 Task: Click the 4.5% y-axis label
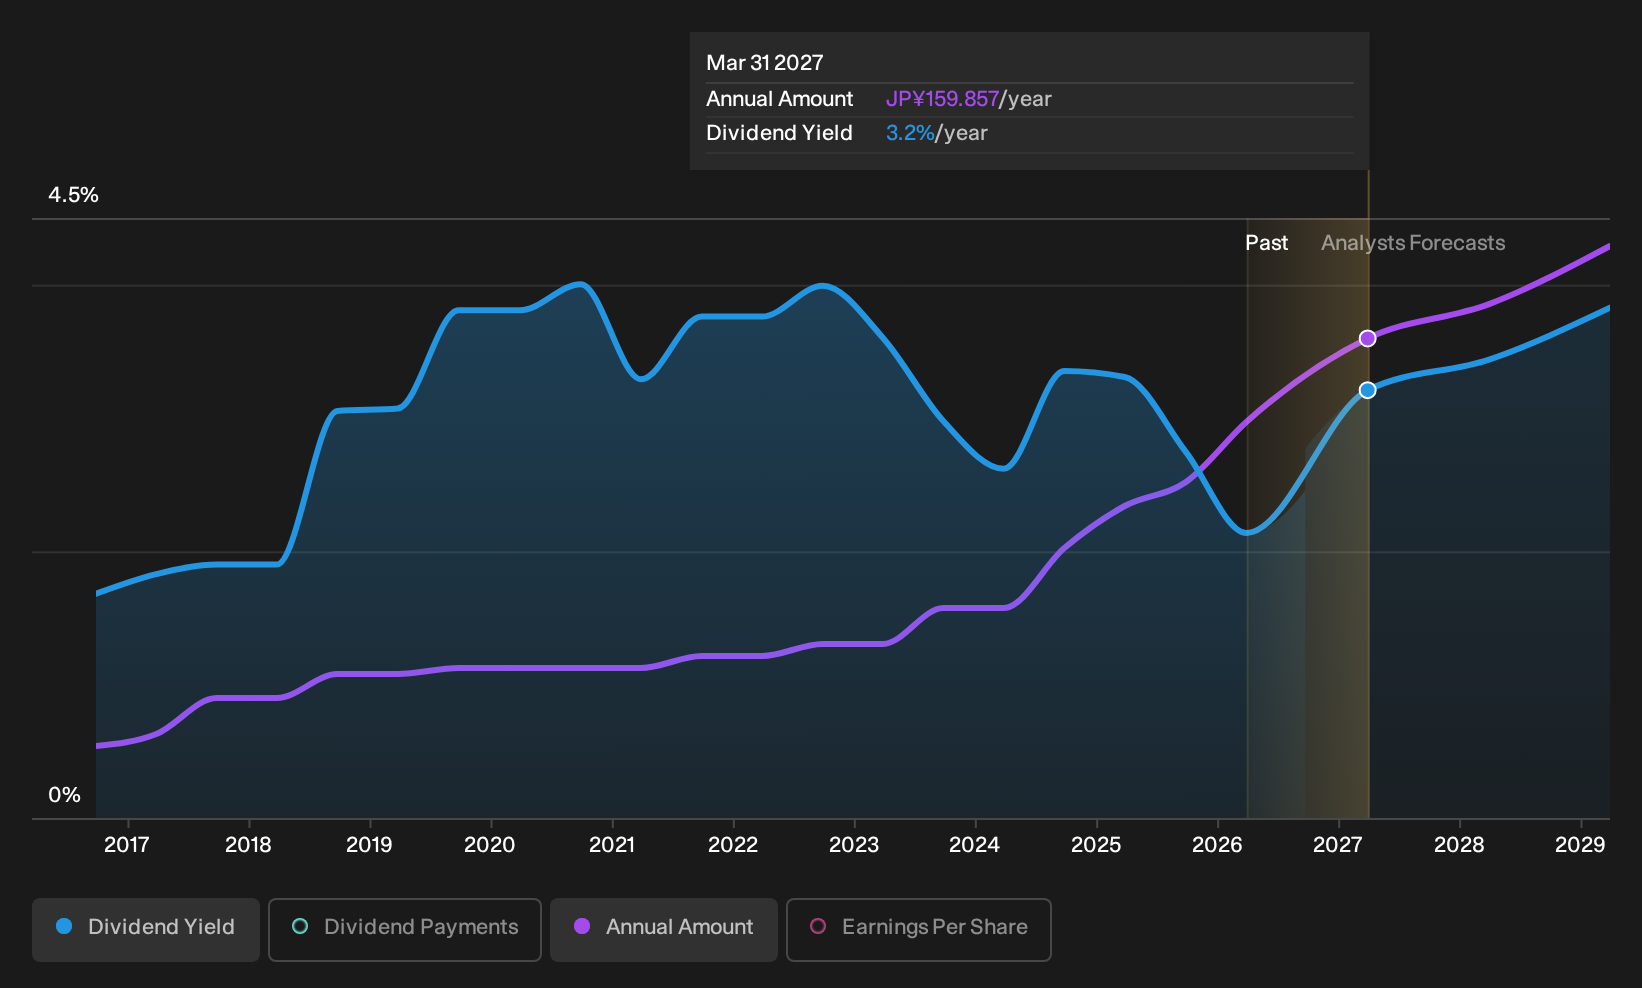73,195
